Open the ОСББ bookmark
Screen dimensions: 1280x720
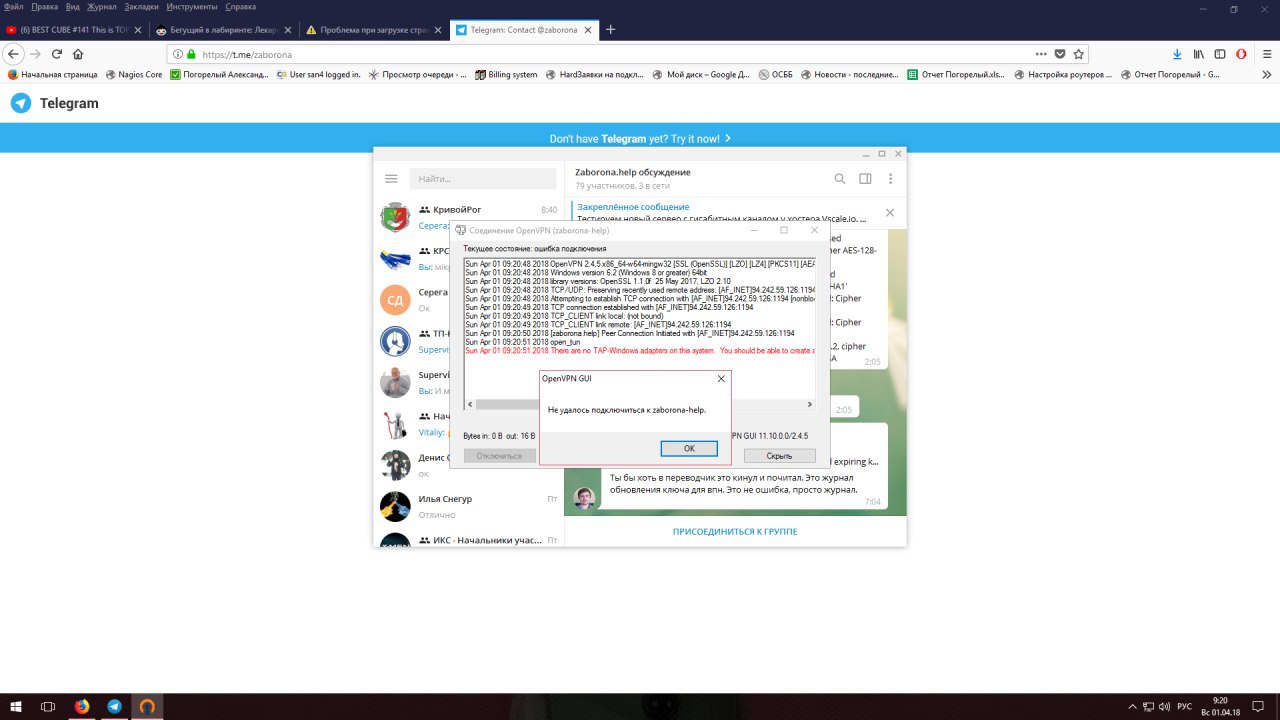click(776, 74)
